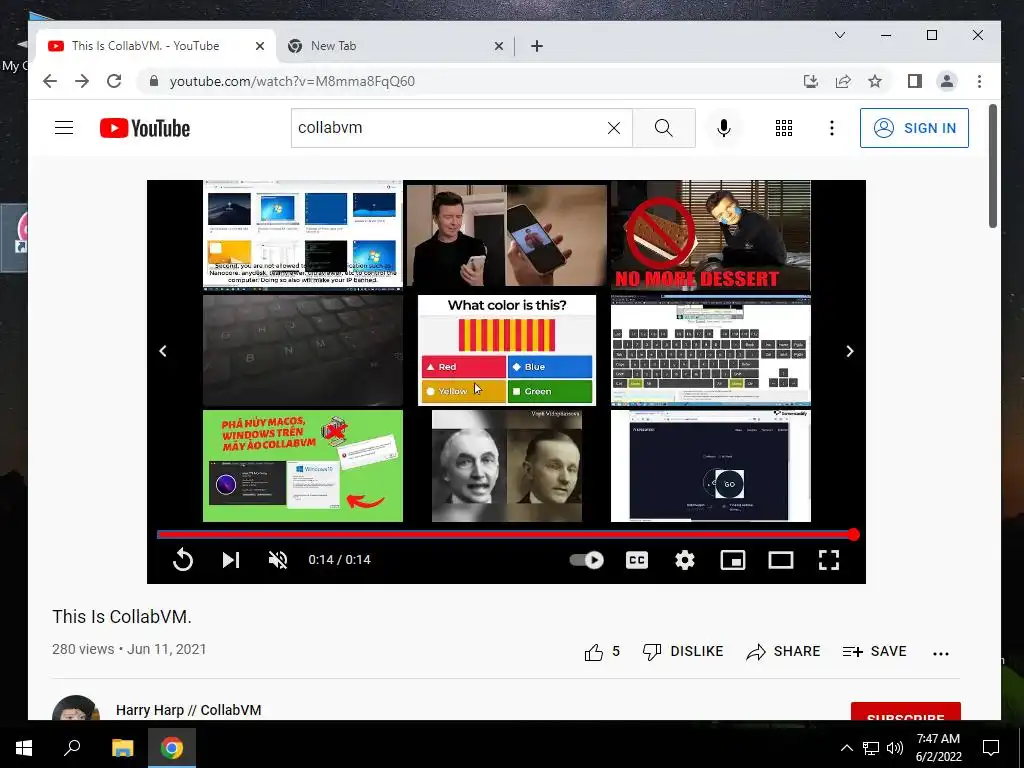Clear the search box text
The image size is (1024, 768).
click(613, 128)
